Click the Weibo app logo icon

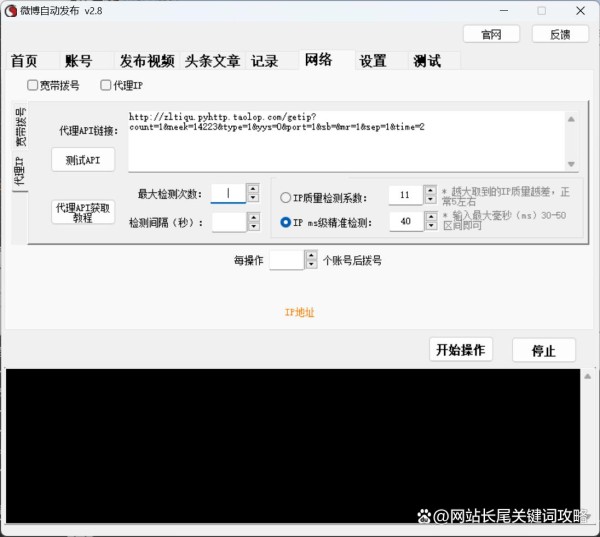10,11
